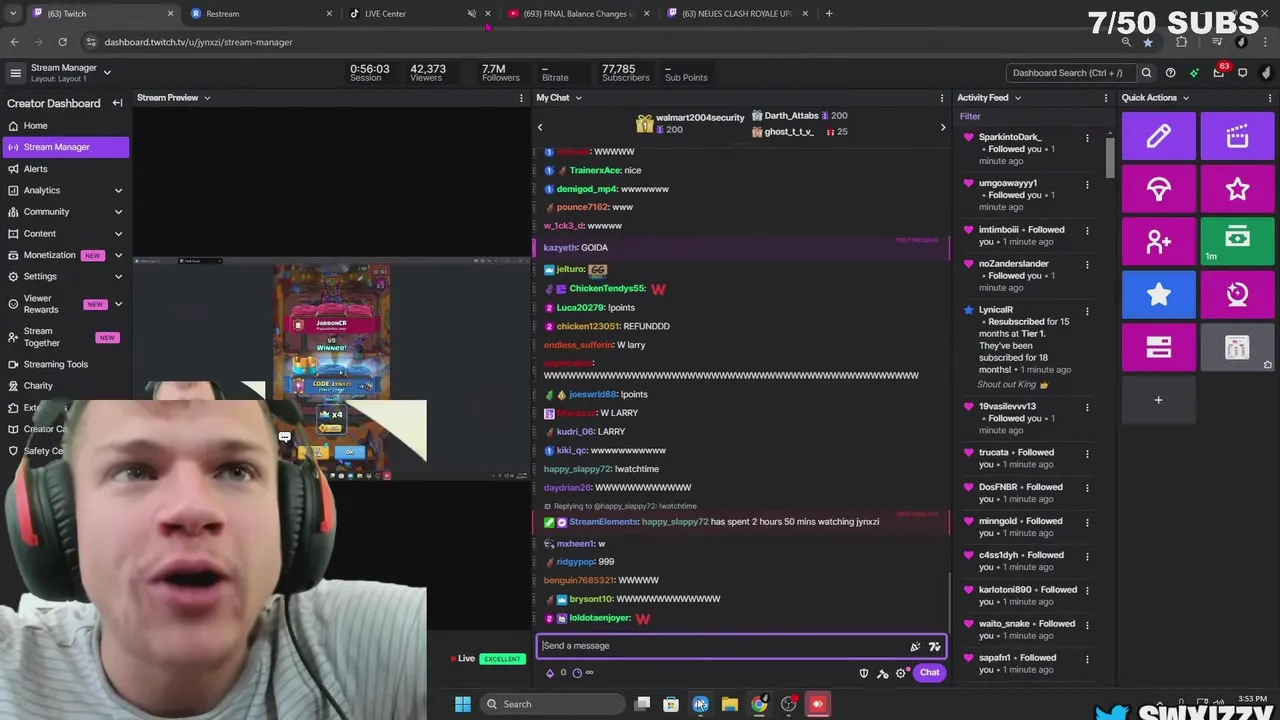Image resolution: width=1280 pixels, height=720 pixels.
Task: Expand the Activity Feed panel dropdown
Action: (x=1018, y=98)
